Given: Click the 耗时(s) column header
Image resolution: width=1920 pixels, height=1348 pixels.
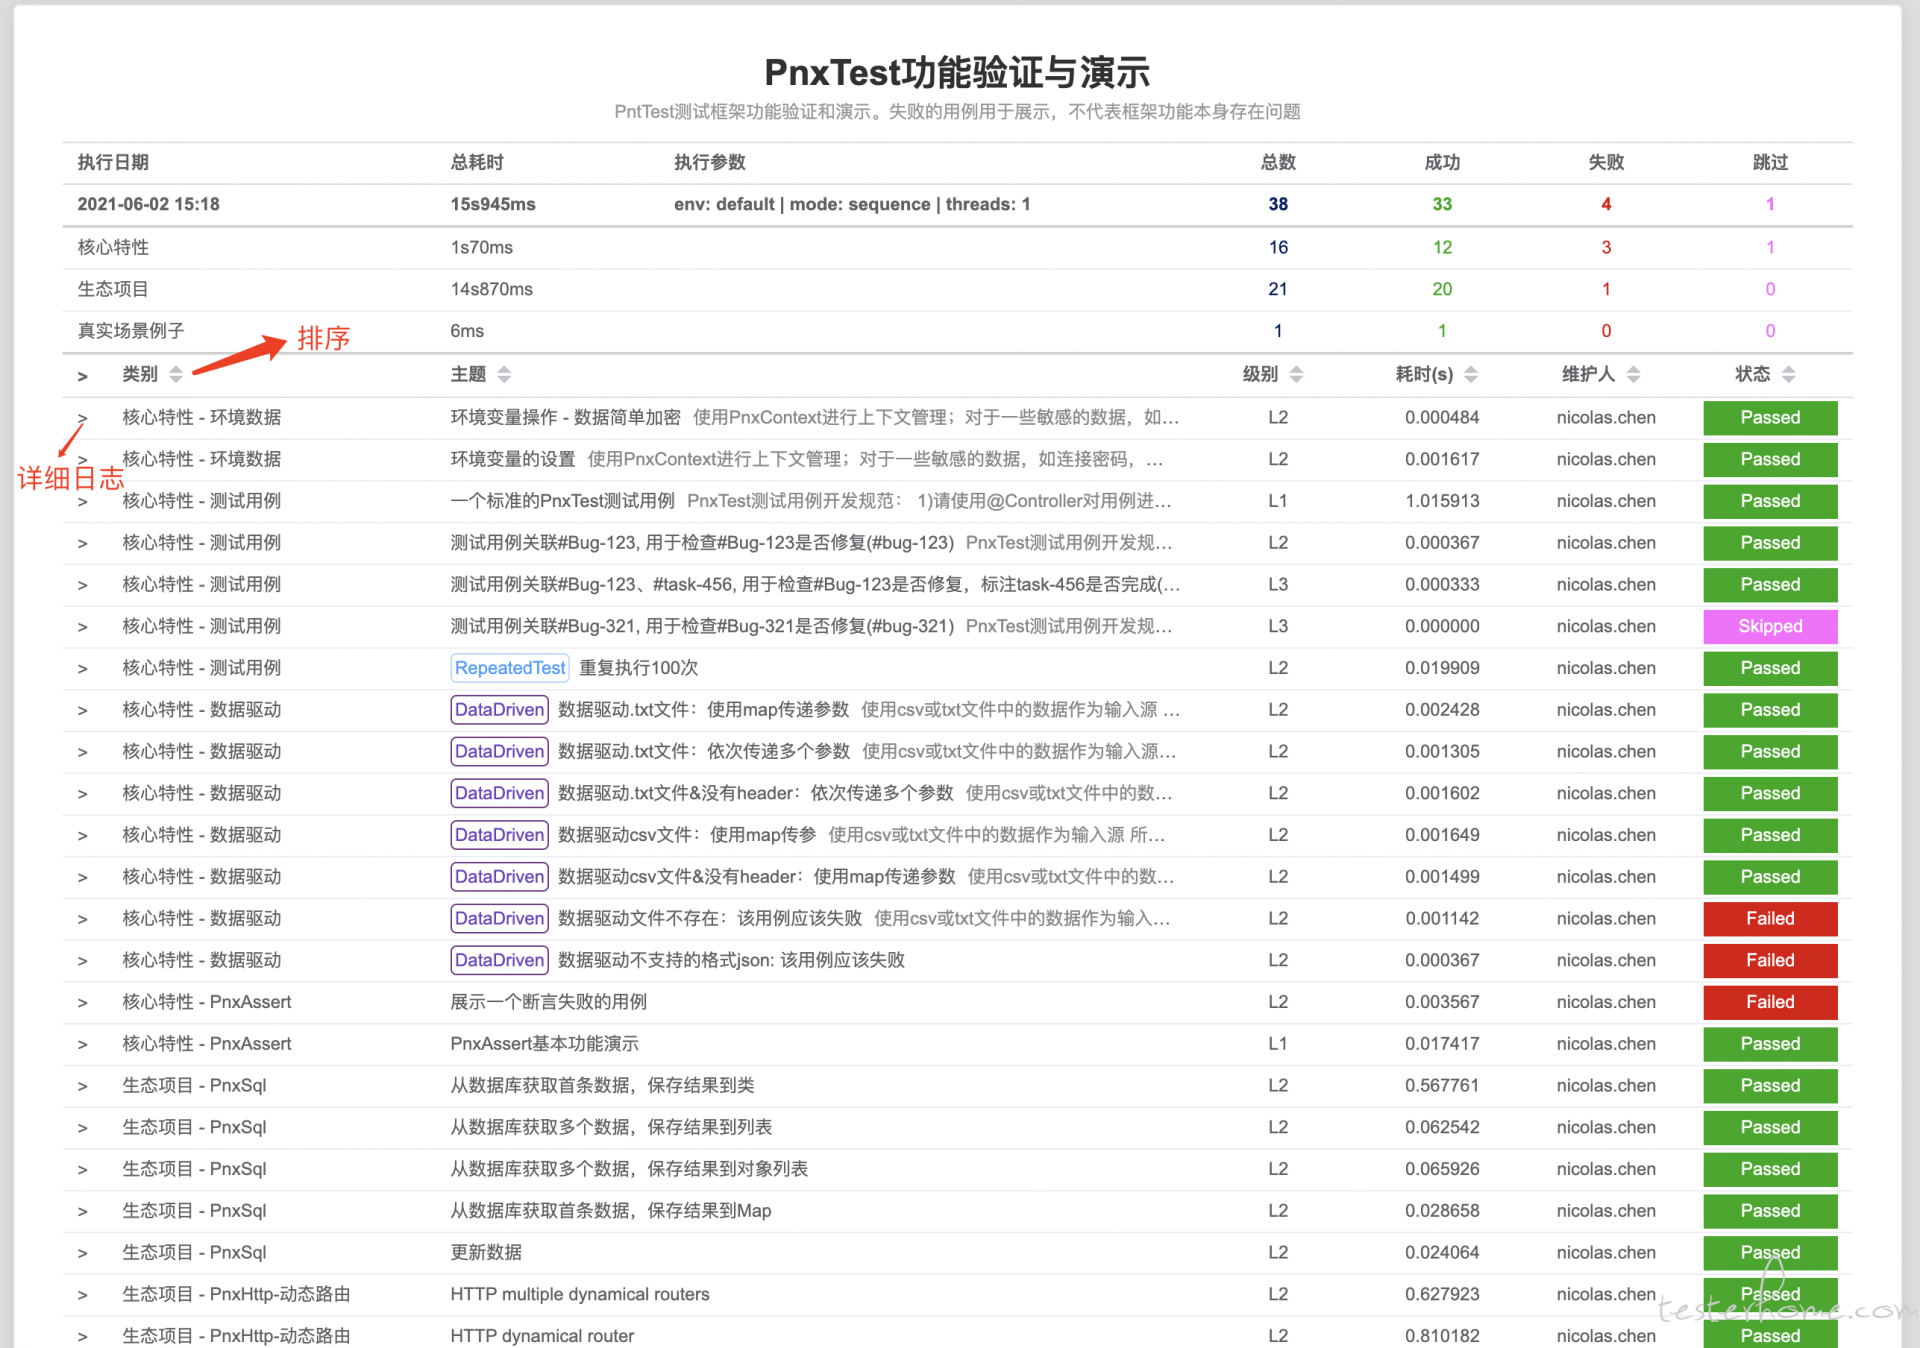Looking at the screenshot, I should pos(1424,374).
